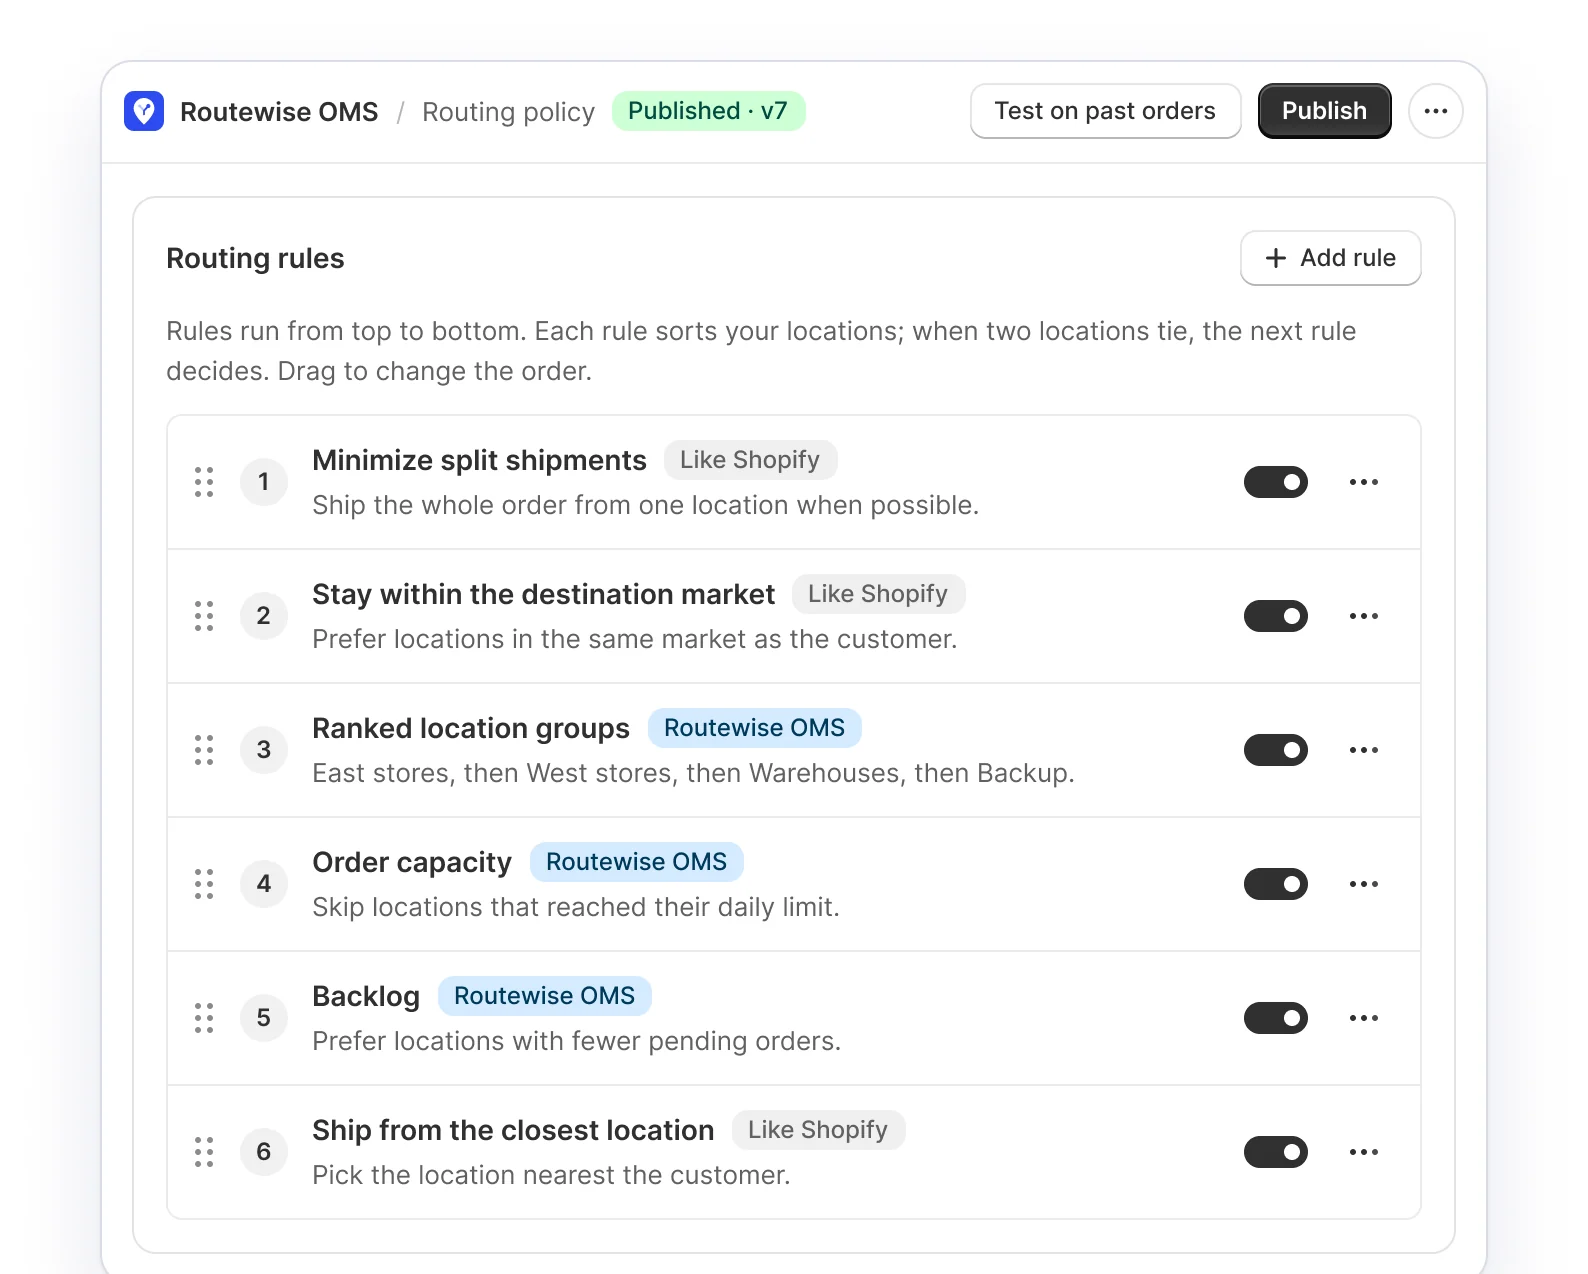This screenshot has width=1588, height=1274.
Task: Grab the drag handle for Backlog rule
Action: [x=204, y=1018]
